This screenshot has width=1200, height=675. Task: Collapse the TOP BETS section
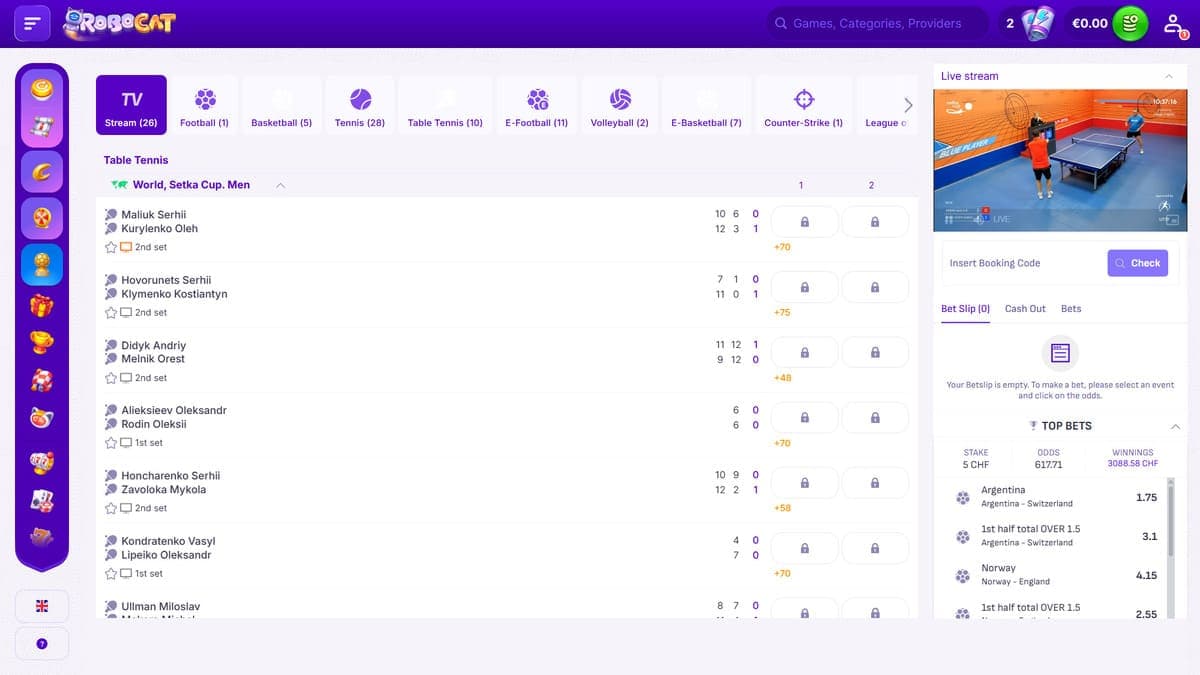point(1175,426)
